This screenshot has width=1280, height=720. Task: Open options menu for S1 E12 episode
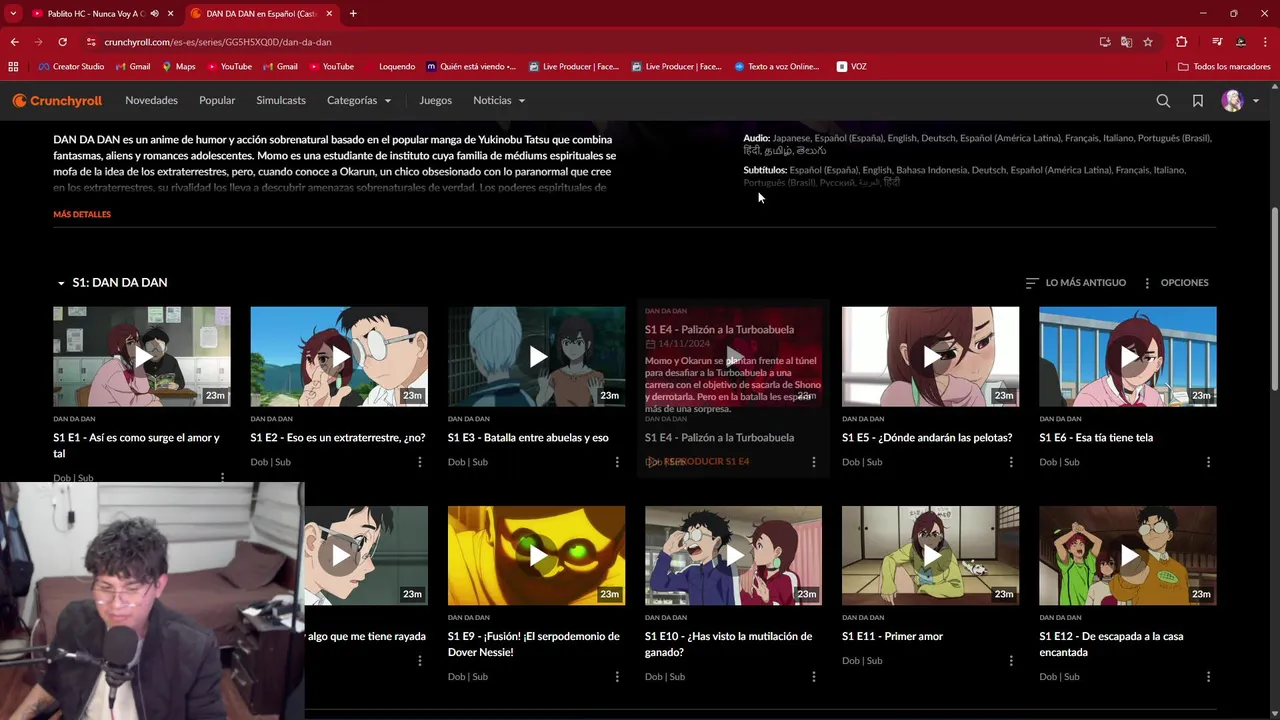pyautogui.click(x=1208, y=677)
